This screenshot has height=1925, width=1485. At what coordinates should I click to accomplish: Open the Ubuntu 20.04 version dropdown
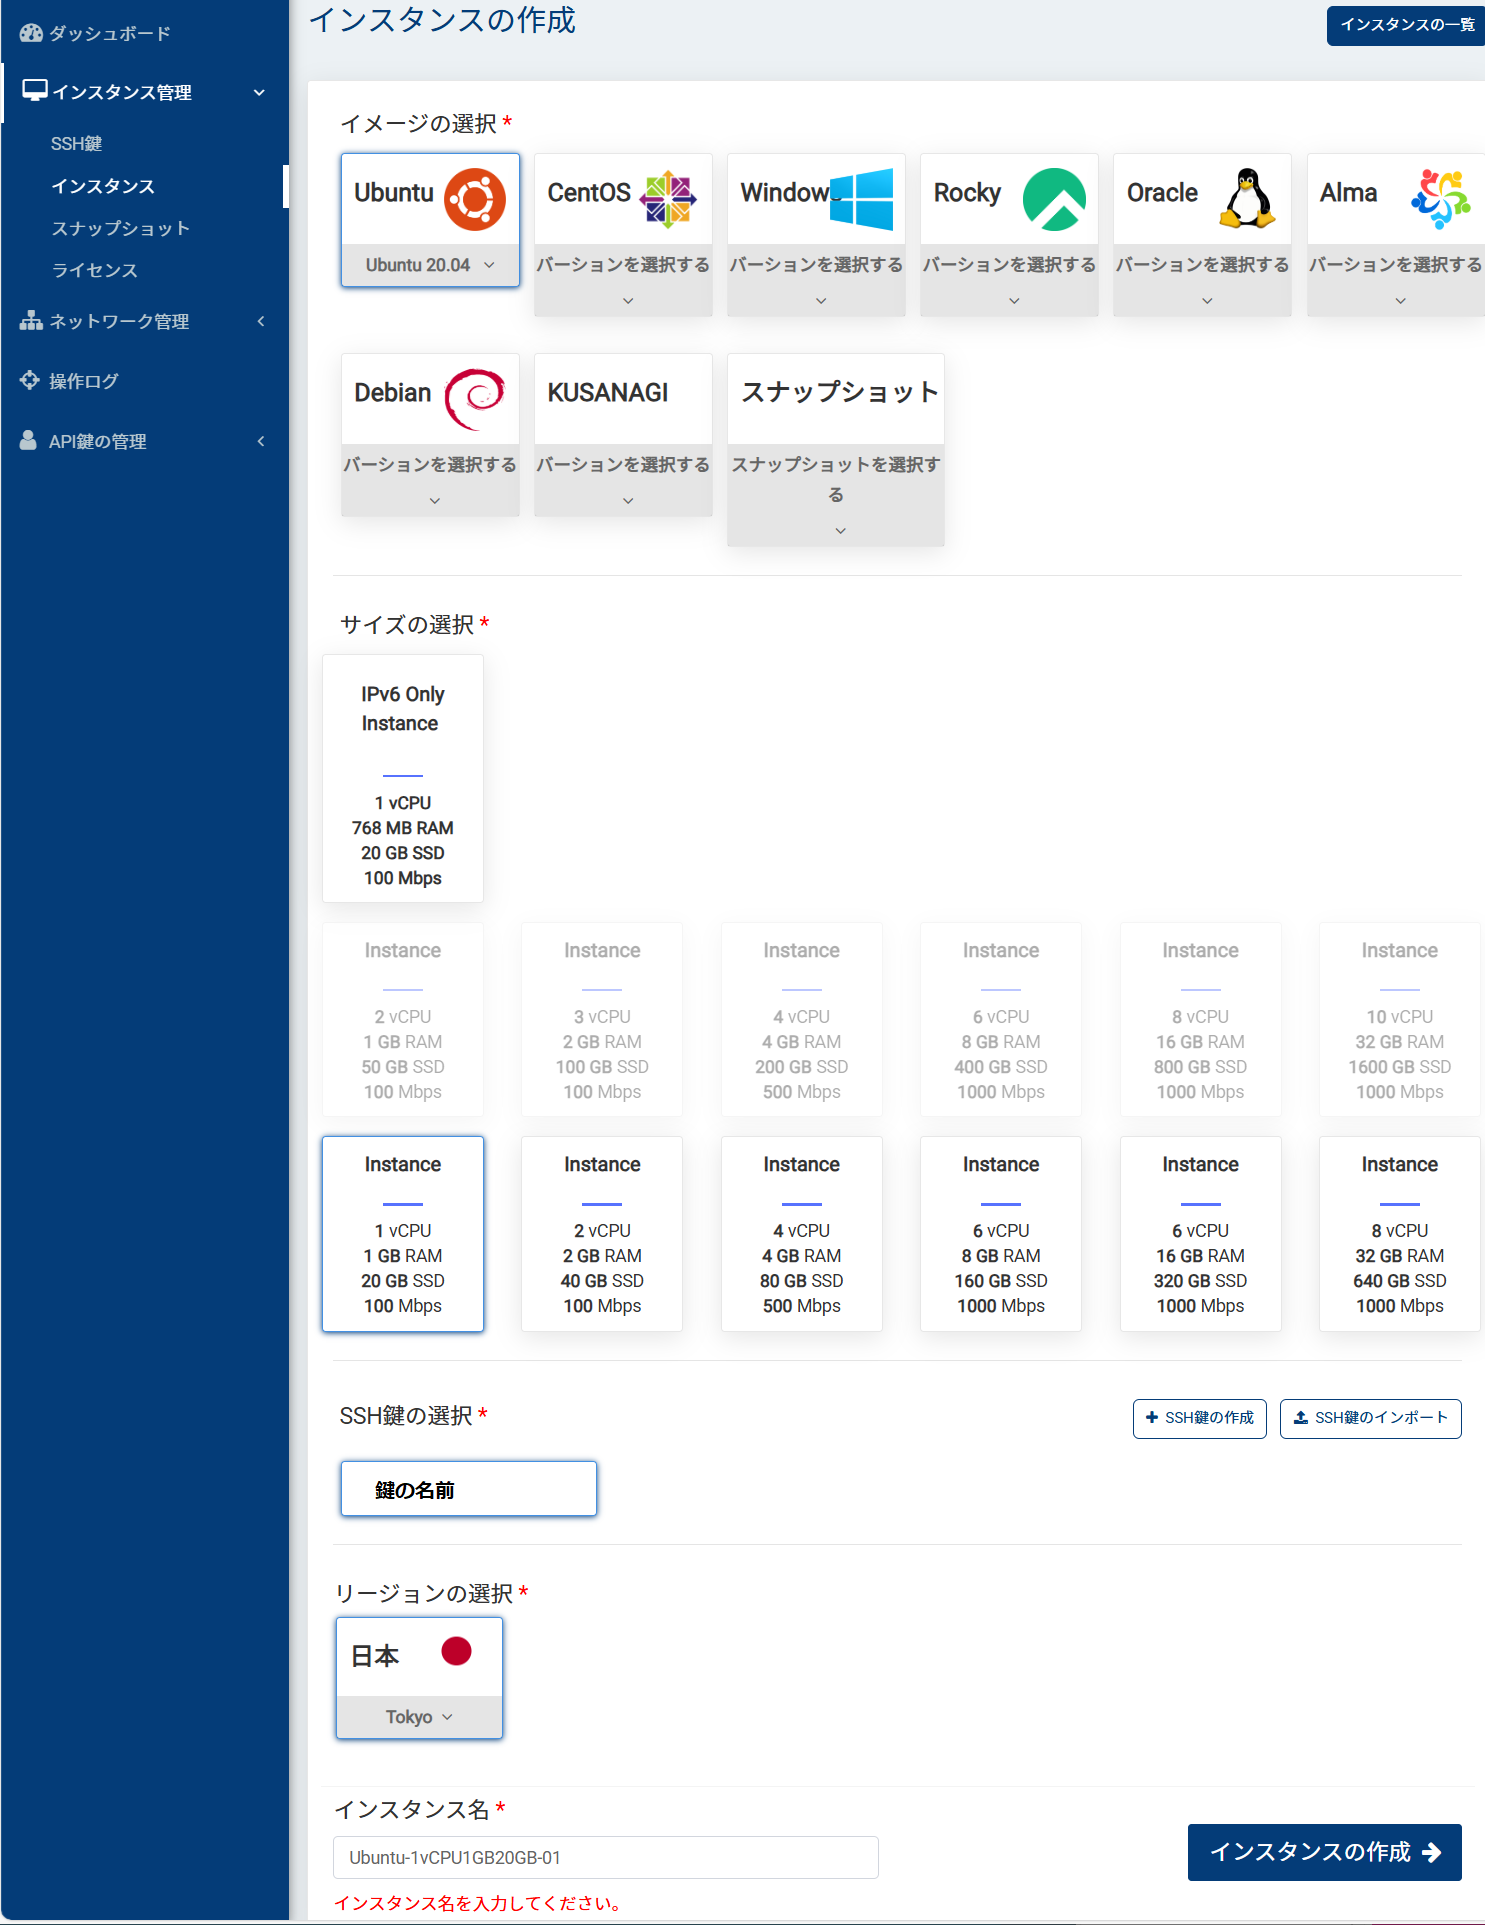coord(430,265)
